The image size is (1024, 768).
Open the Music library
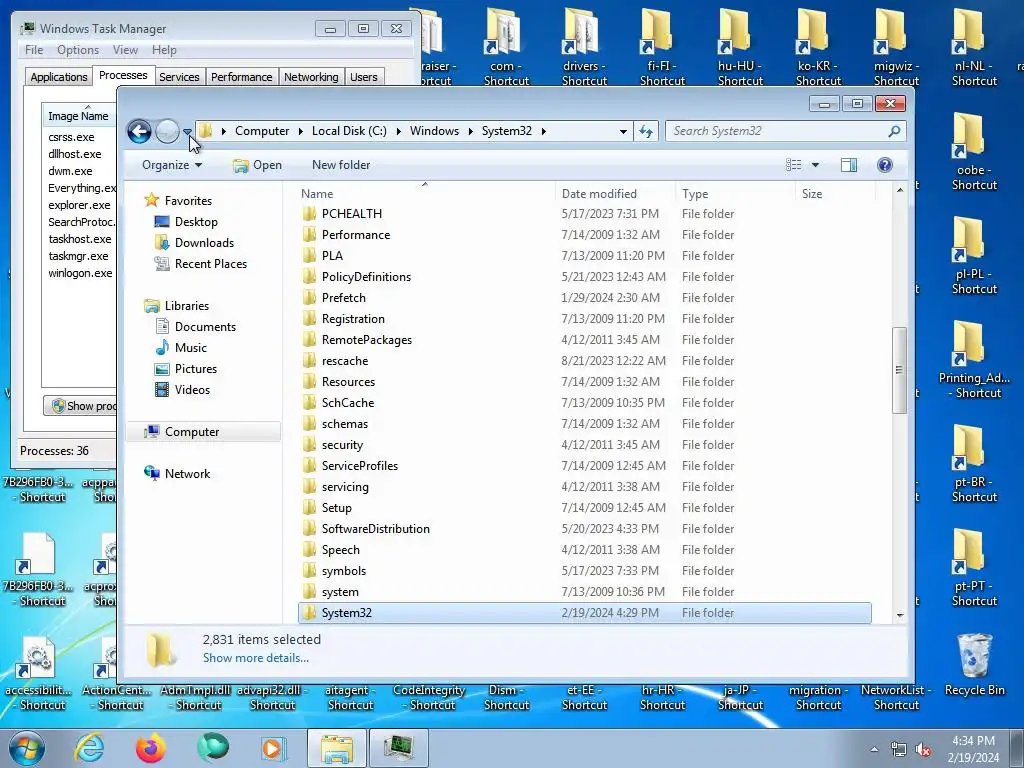[191, 347]
